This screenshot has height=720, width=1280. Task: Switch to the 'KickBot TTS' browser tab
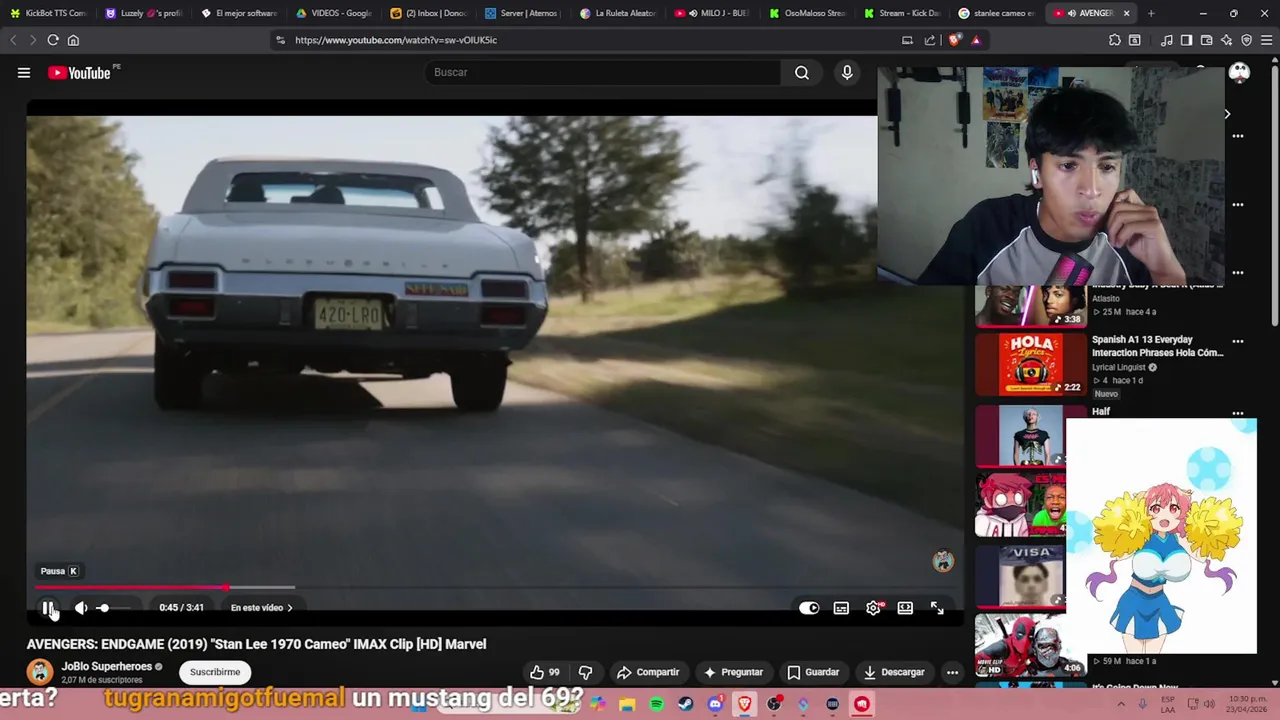coord(48,13)
